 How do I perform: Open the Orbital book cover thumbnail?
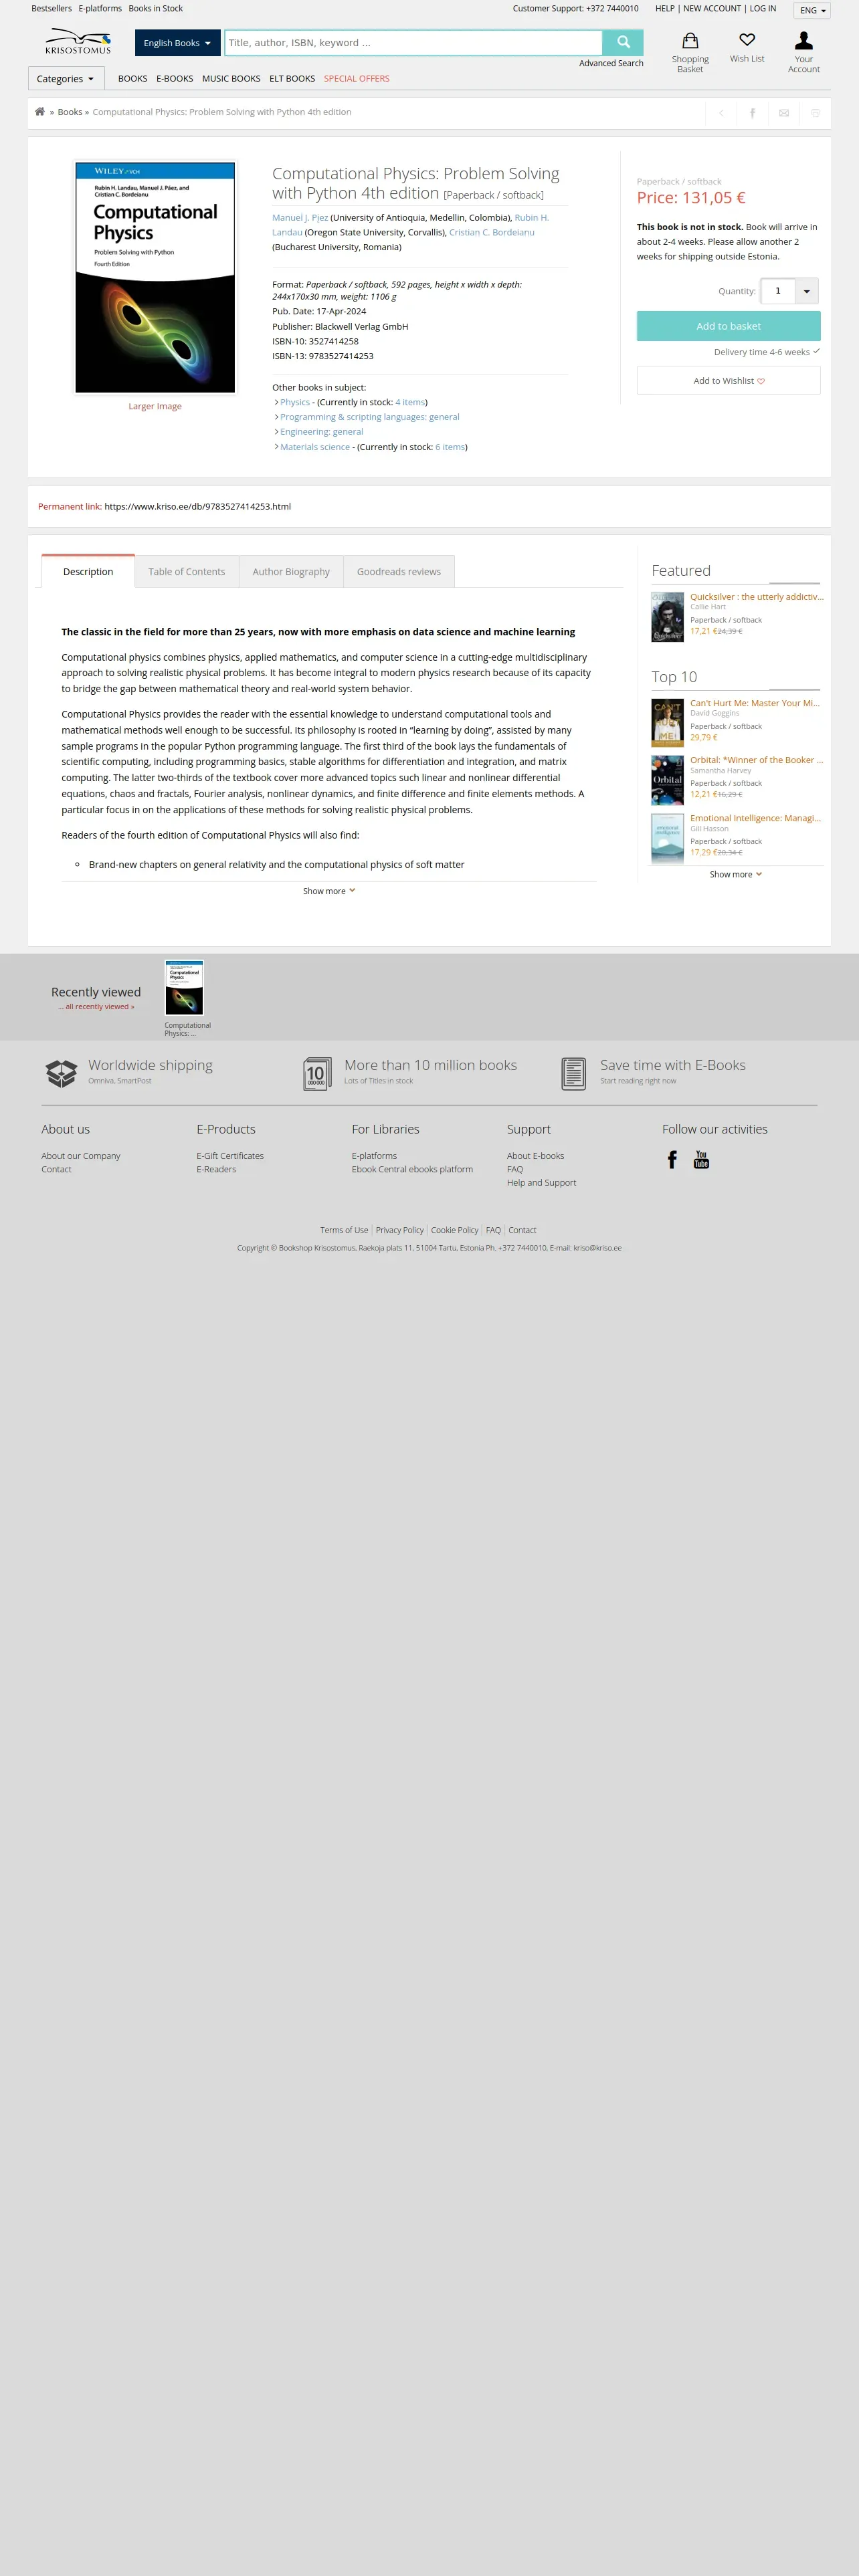point(667,781)
